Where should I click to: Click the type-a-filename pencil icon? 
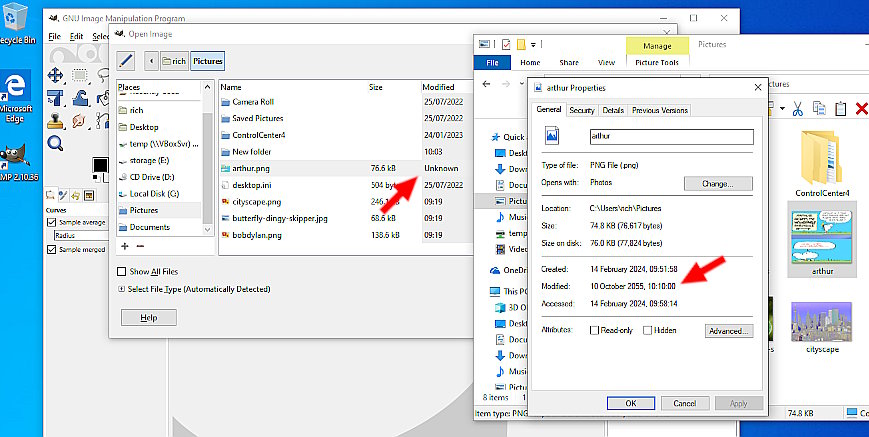[126, 61]
